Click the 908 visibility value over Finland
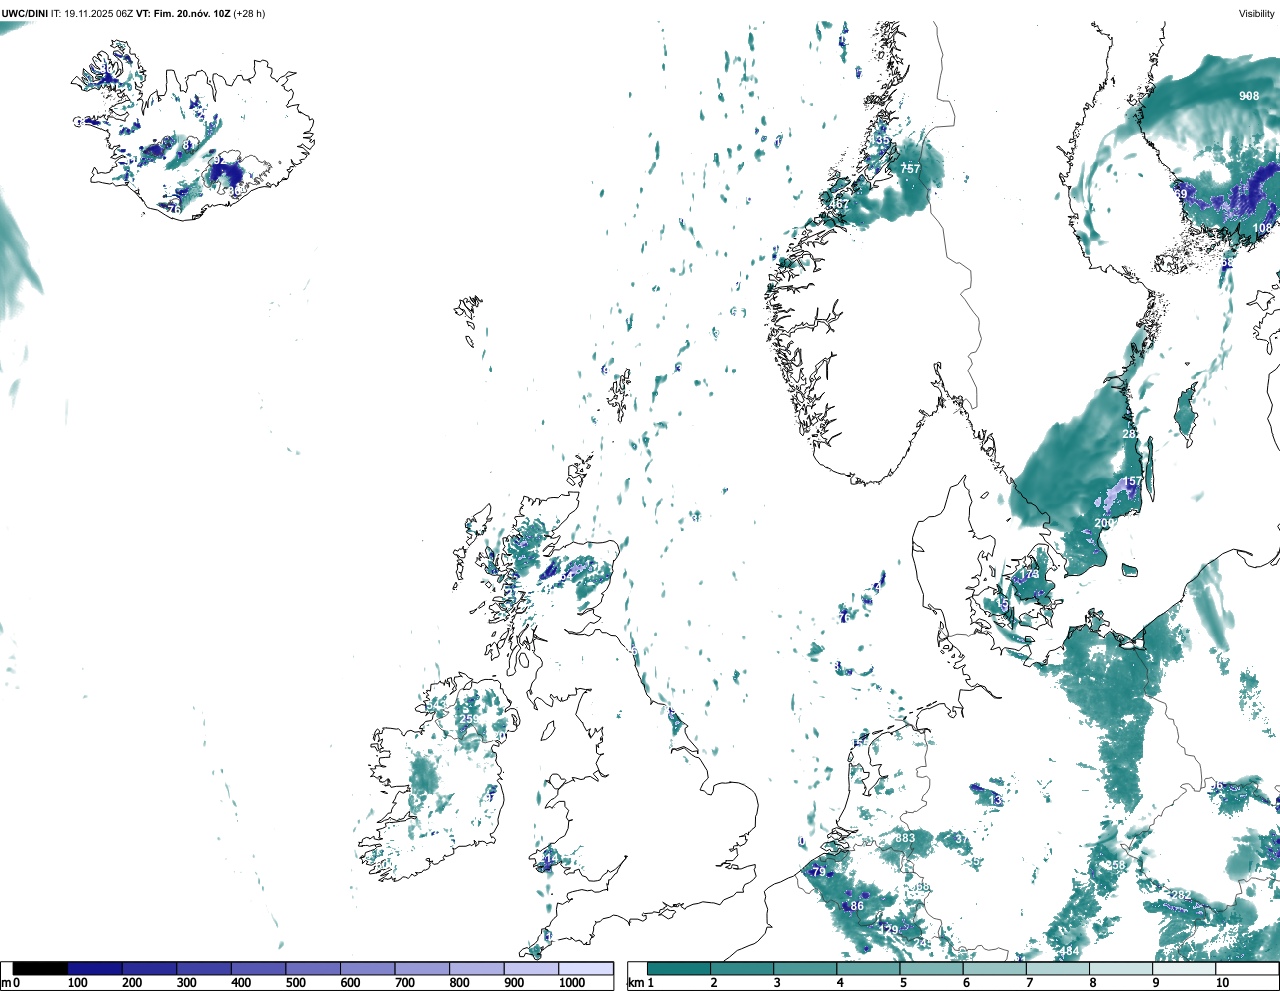The height and width of the screenshot is (991, 1280). point(1249,96)
